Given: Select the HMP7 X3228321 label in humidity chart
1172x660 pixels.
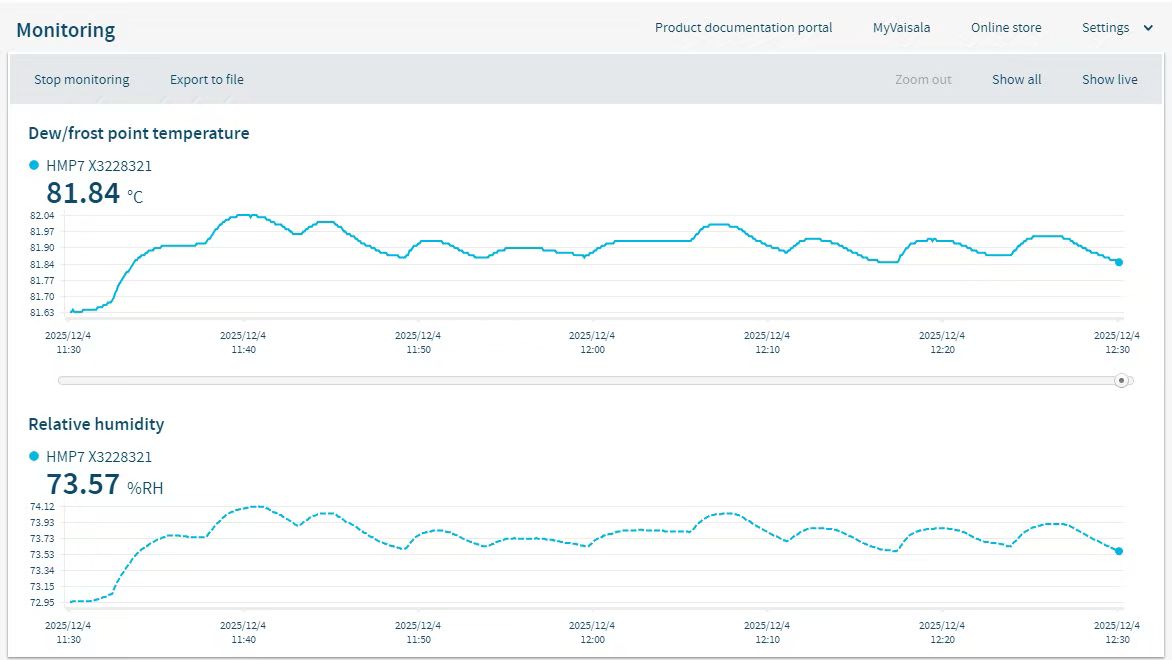Looking at the screenshot, I should [99, 457].
